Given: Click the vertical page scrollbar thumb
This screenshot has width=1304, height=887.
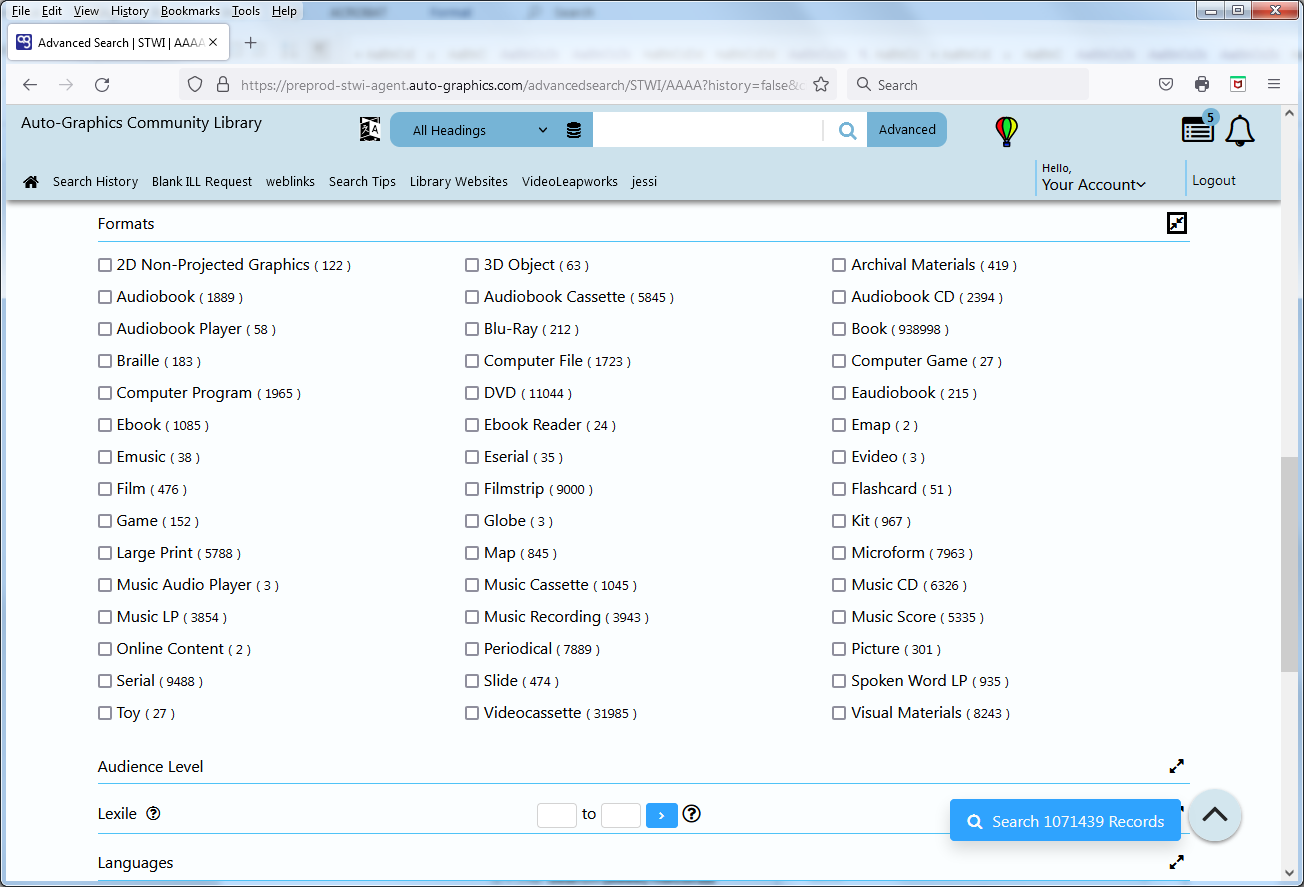Looking at the screenshot, I should point(1290,563).
